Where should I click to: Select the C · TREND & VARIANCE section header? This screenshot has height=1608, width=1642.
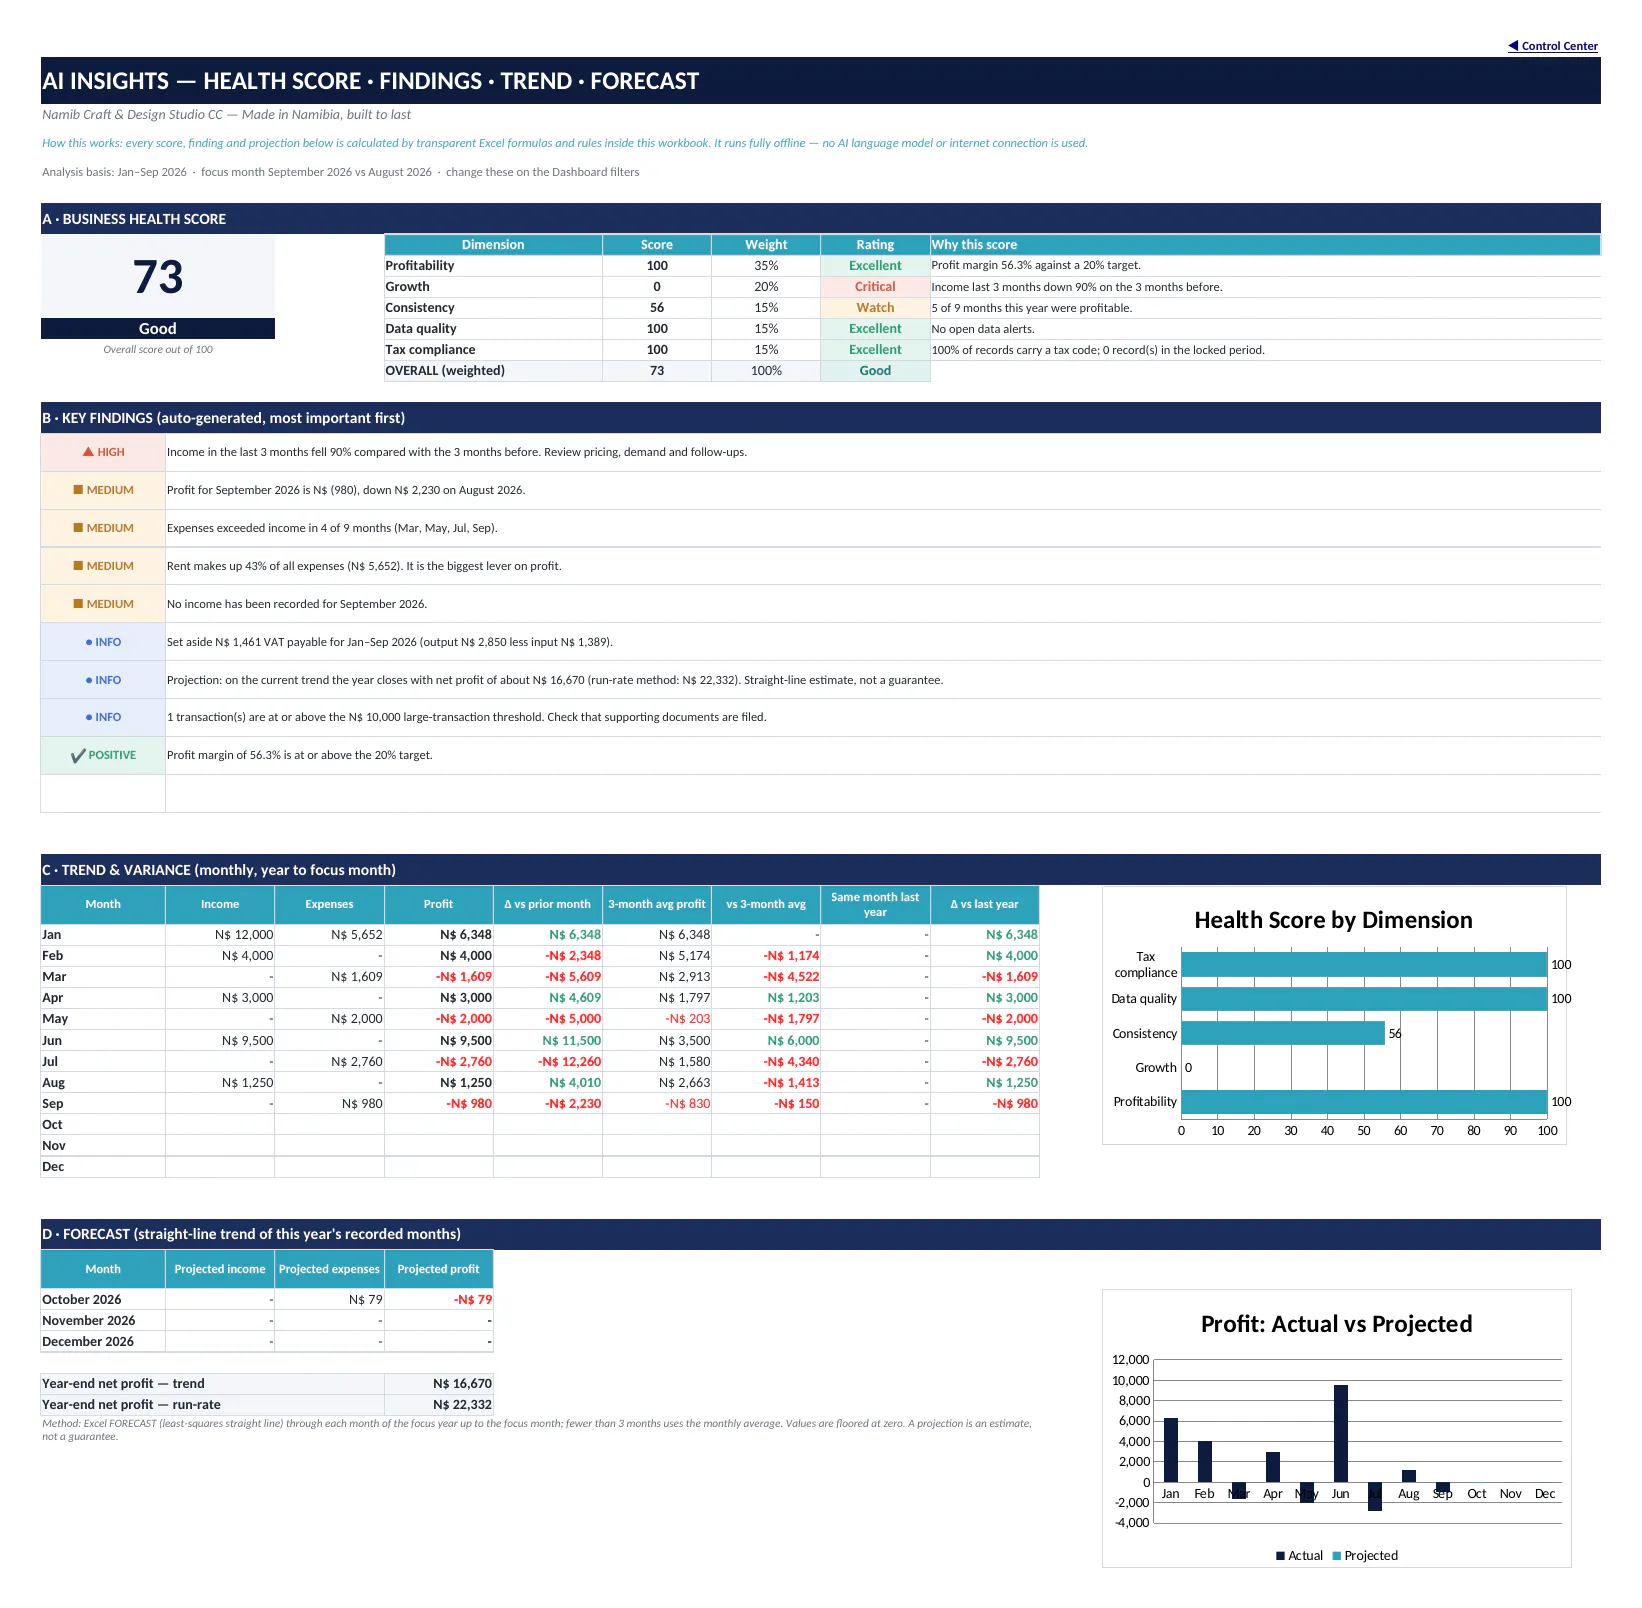click(821, 870)
